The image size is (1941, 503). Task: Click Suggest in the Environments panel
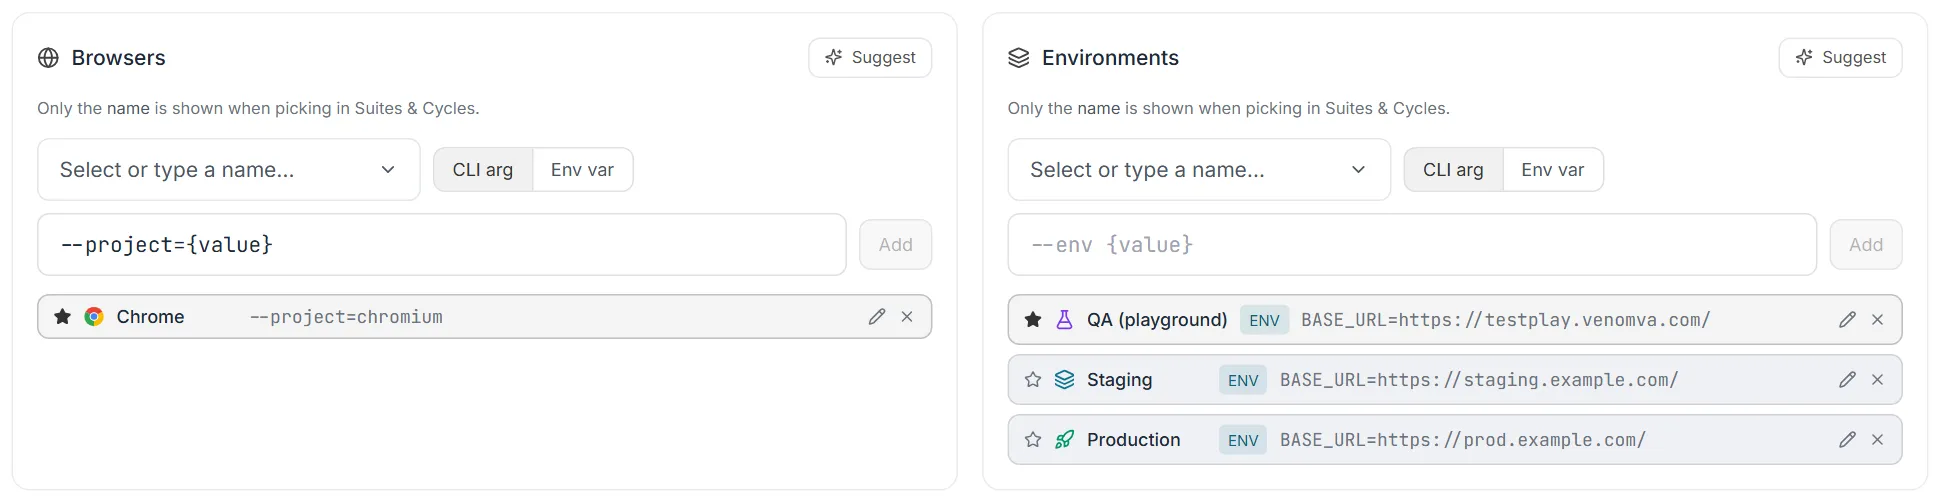pyautogui.click(x=1840, y=58)
